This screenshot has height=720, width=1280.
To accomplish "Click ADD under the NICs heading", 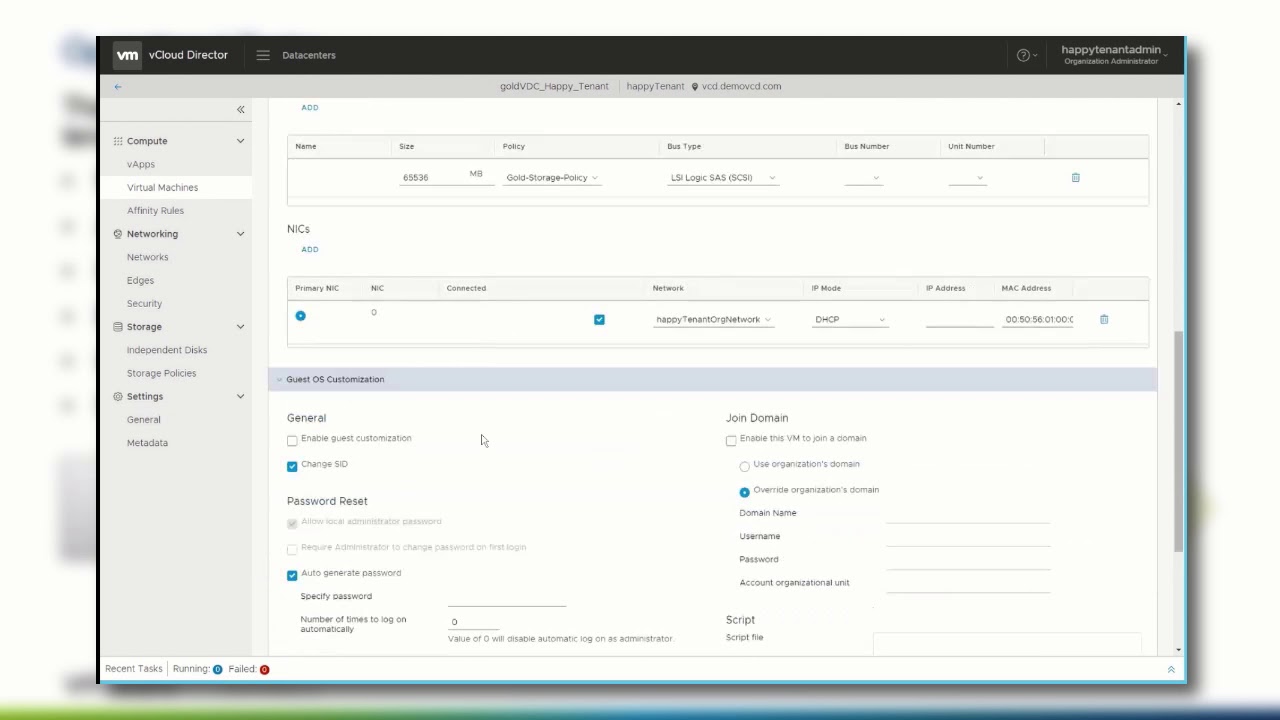I will 310,250.
